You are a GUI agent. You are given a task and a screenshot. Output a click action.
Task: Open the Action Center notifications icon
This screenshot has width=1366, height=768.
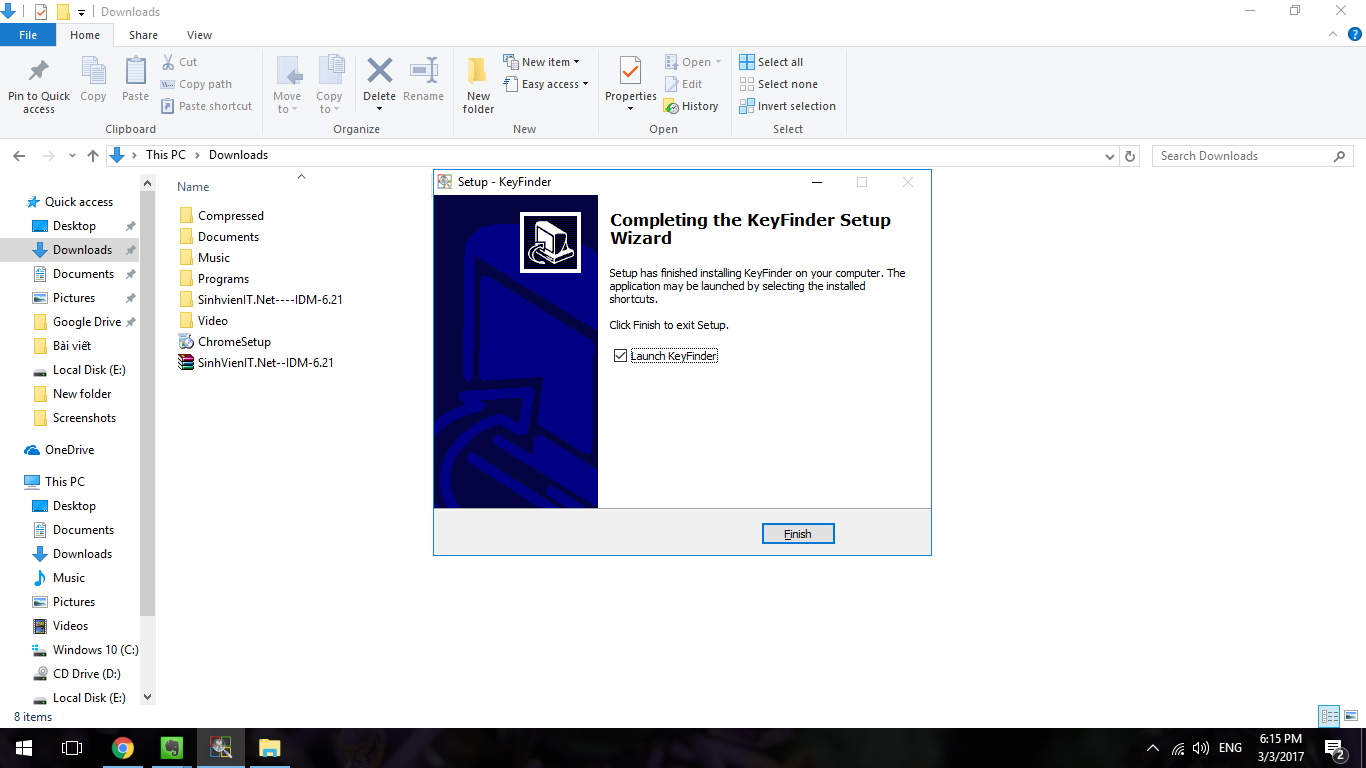1334,748
